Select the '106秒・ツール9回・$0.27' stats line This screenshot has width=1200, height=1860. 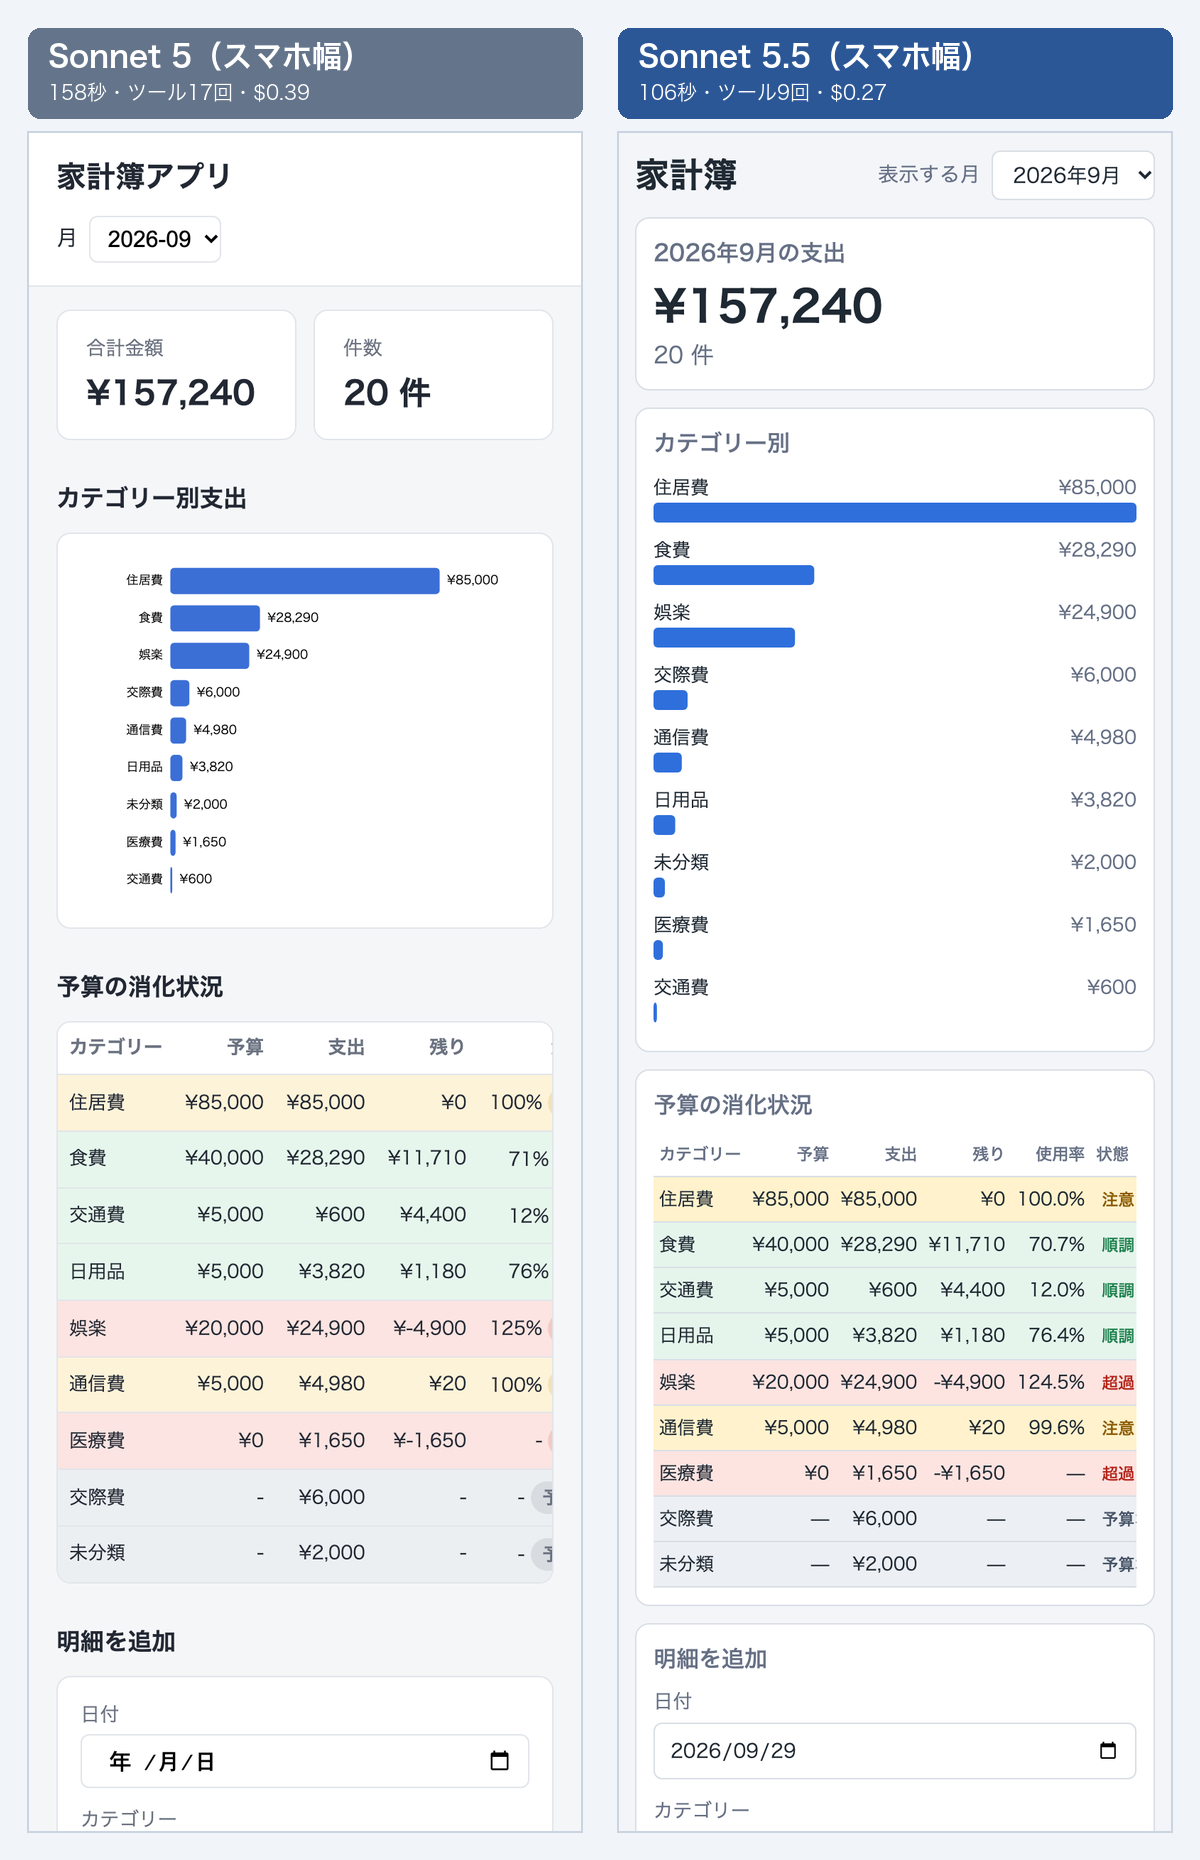pos(763,92)
